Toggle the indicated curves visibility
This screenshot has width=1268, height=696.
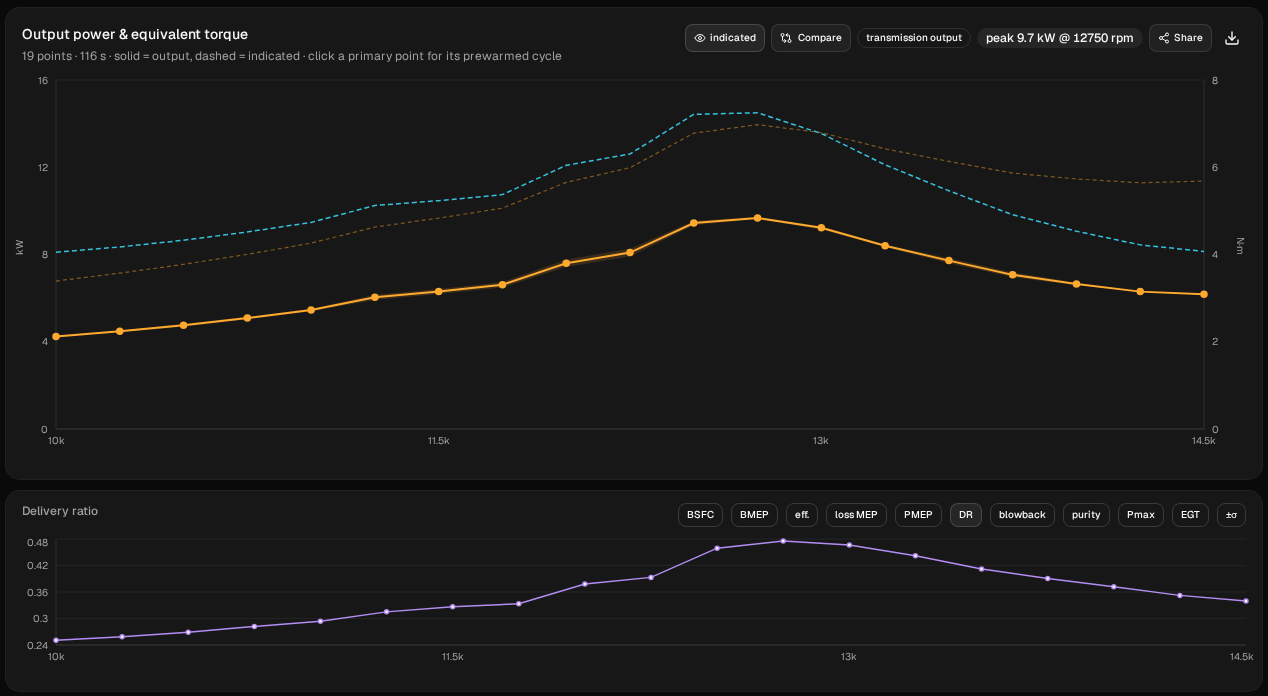point(725,38)
